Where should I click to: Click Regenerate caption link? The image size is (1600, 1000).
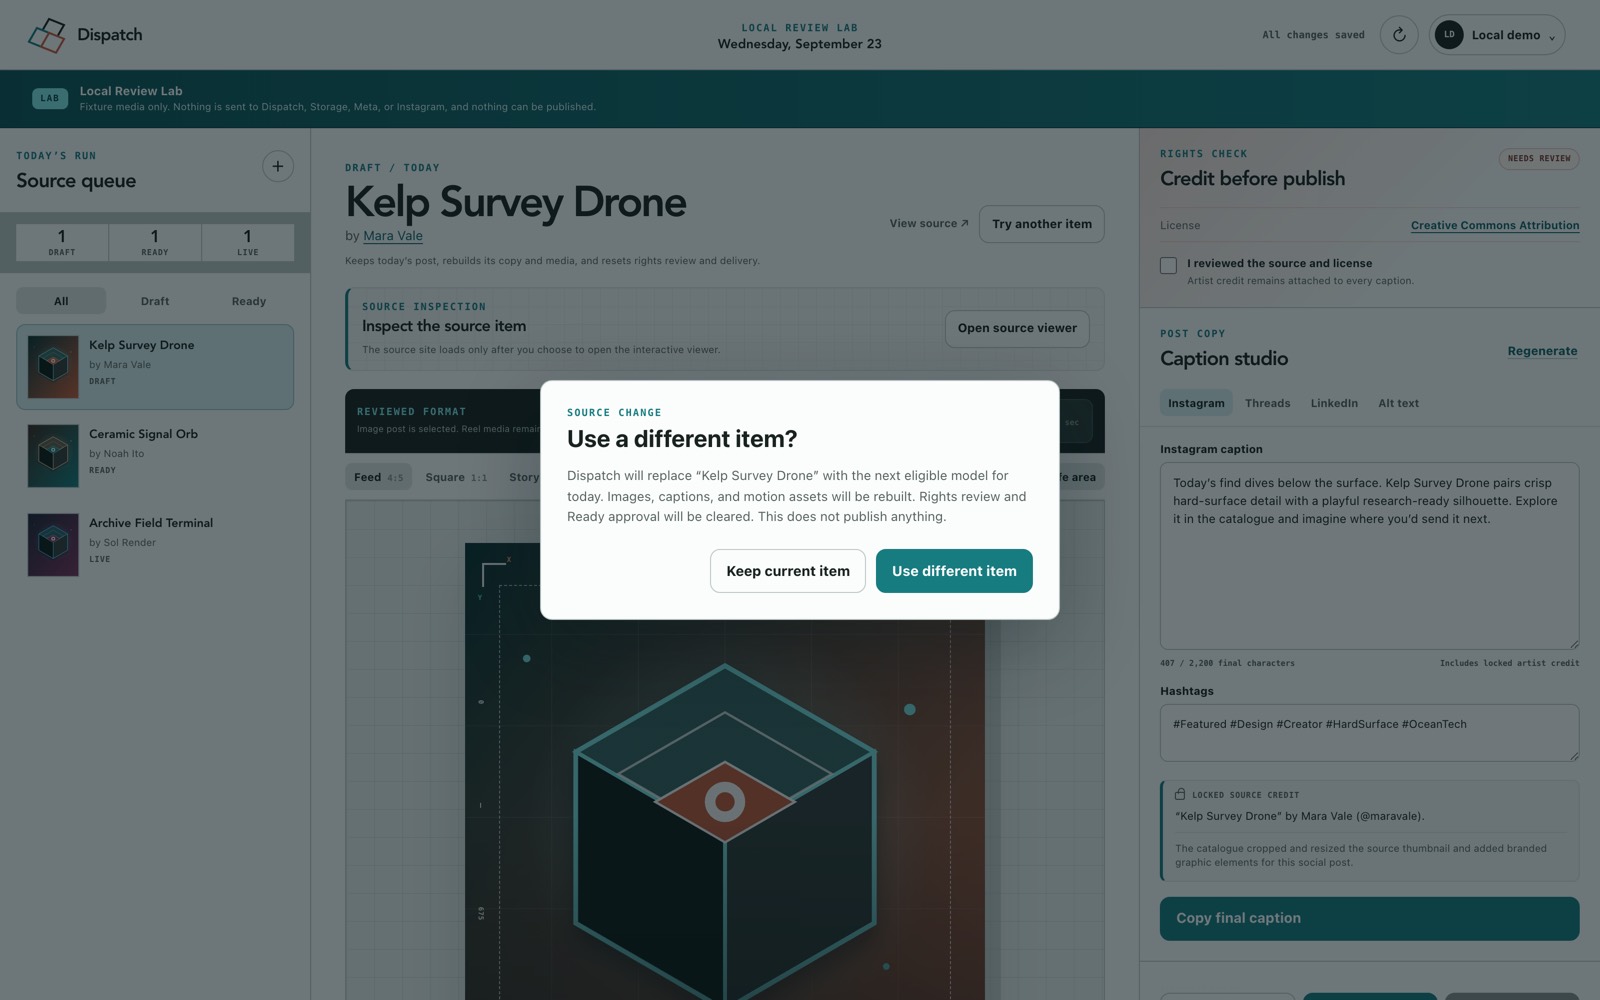tap(1542, 351)
